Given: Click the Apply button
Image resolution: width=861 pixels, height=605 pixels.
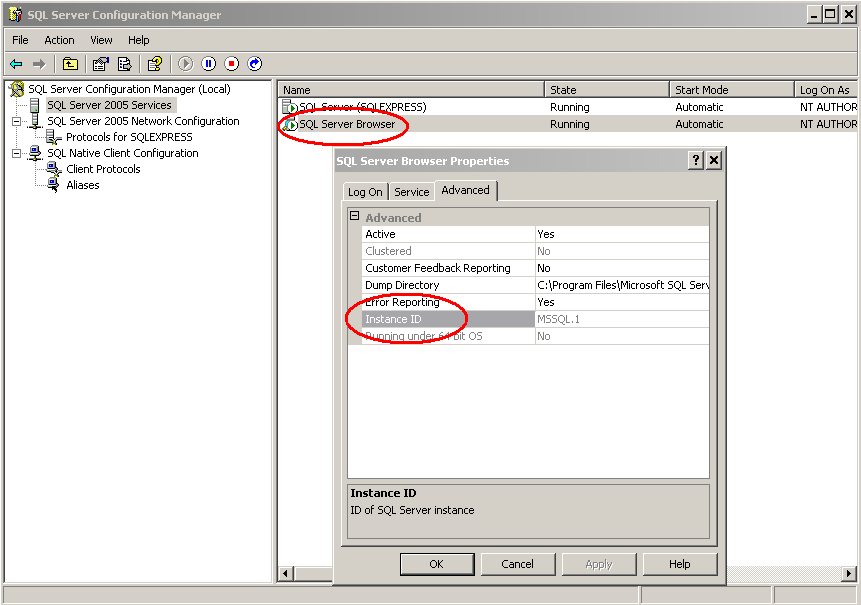Looking at the screenshot, I should click(x=599, y=564).
